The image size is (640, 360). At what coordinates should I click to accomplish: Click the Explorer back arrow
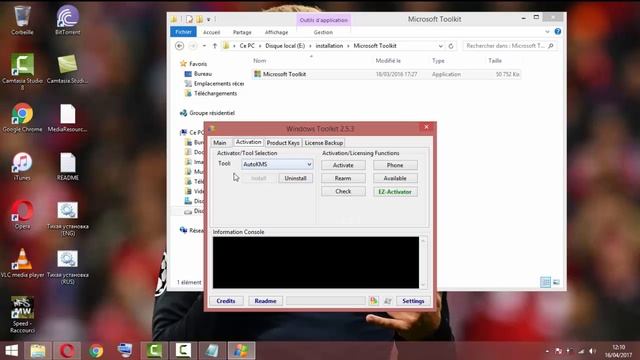click(x=179, y=46)
